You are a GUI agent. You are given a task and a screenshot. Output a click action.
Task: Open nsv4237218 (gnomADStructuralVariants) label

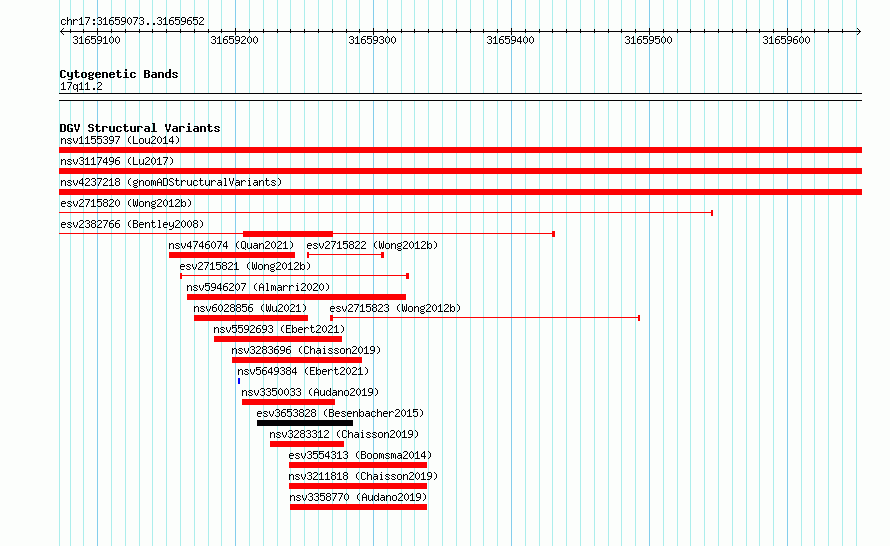171,182
